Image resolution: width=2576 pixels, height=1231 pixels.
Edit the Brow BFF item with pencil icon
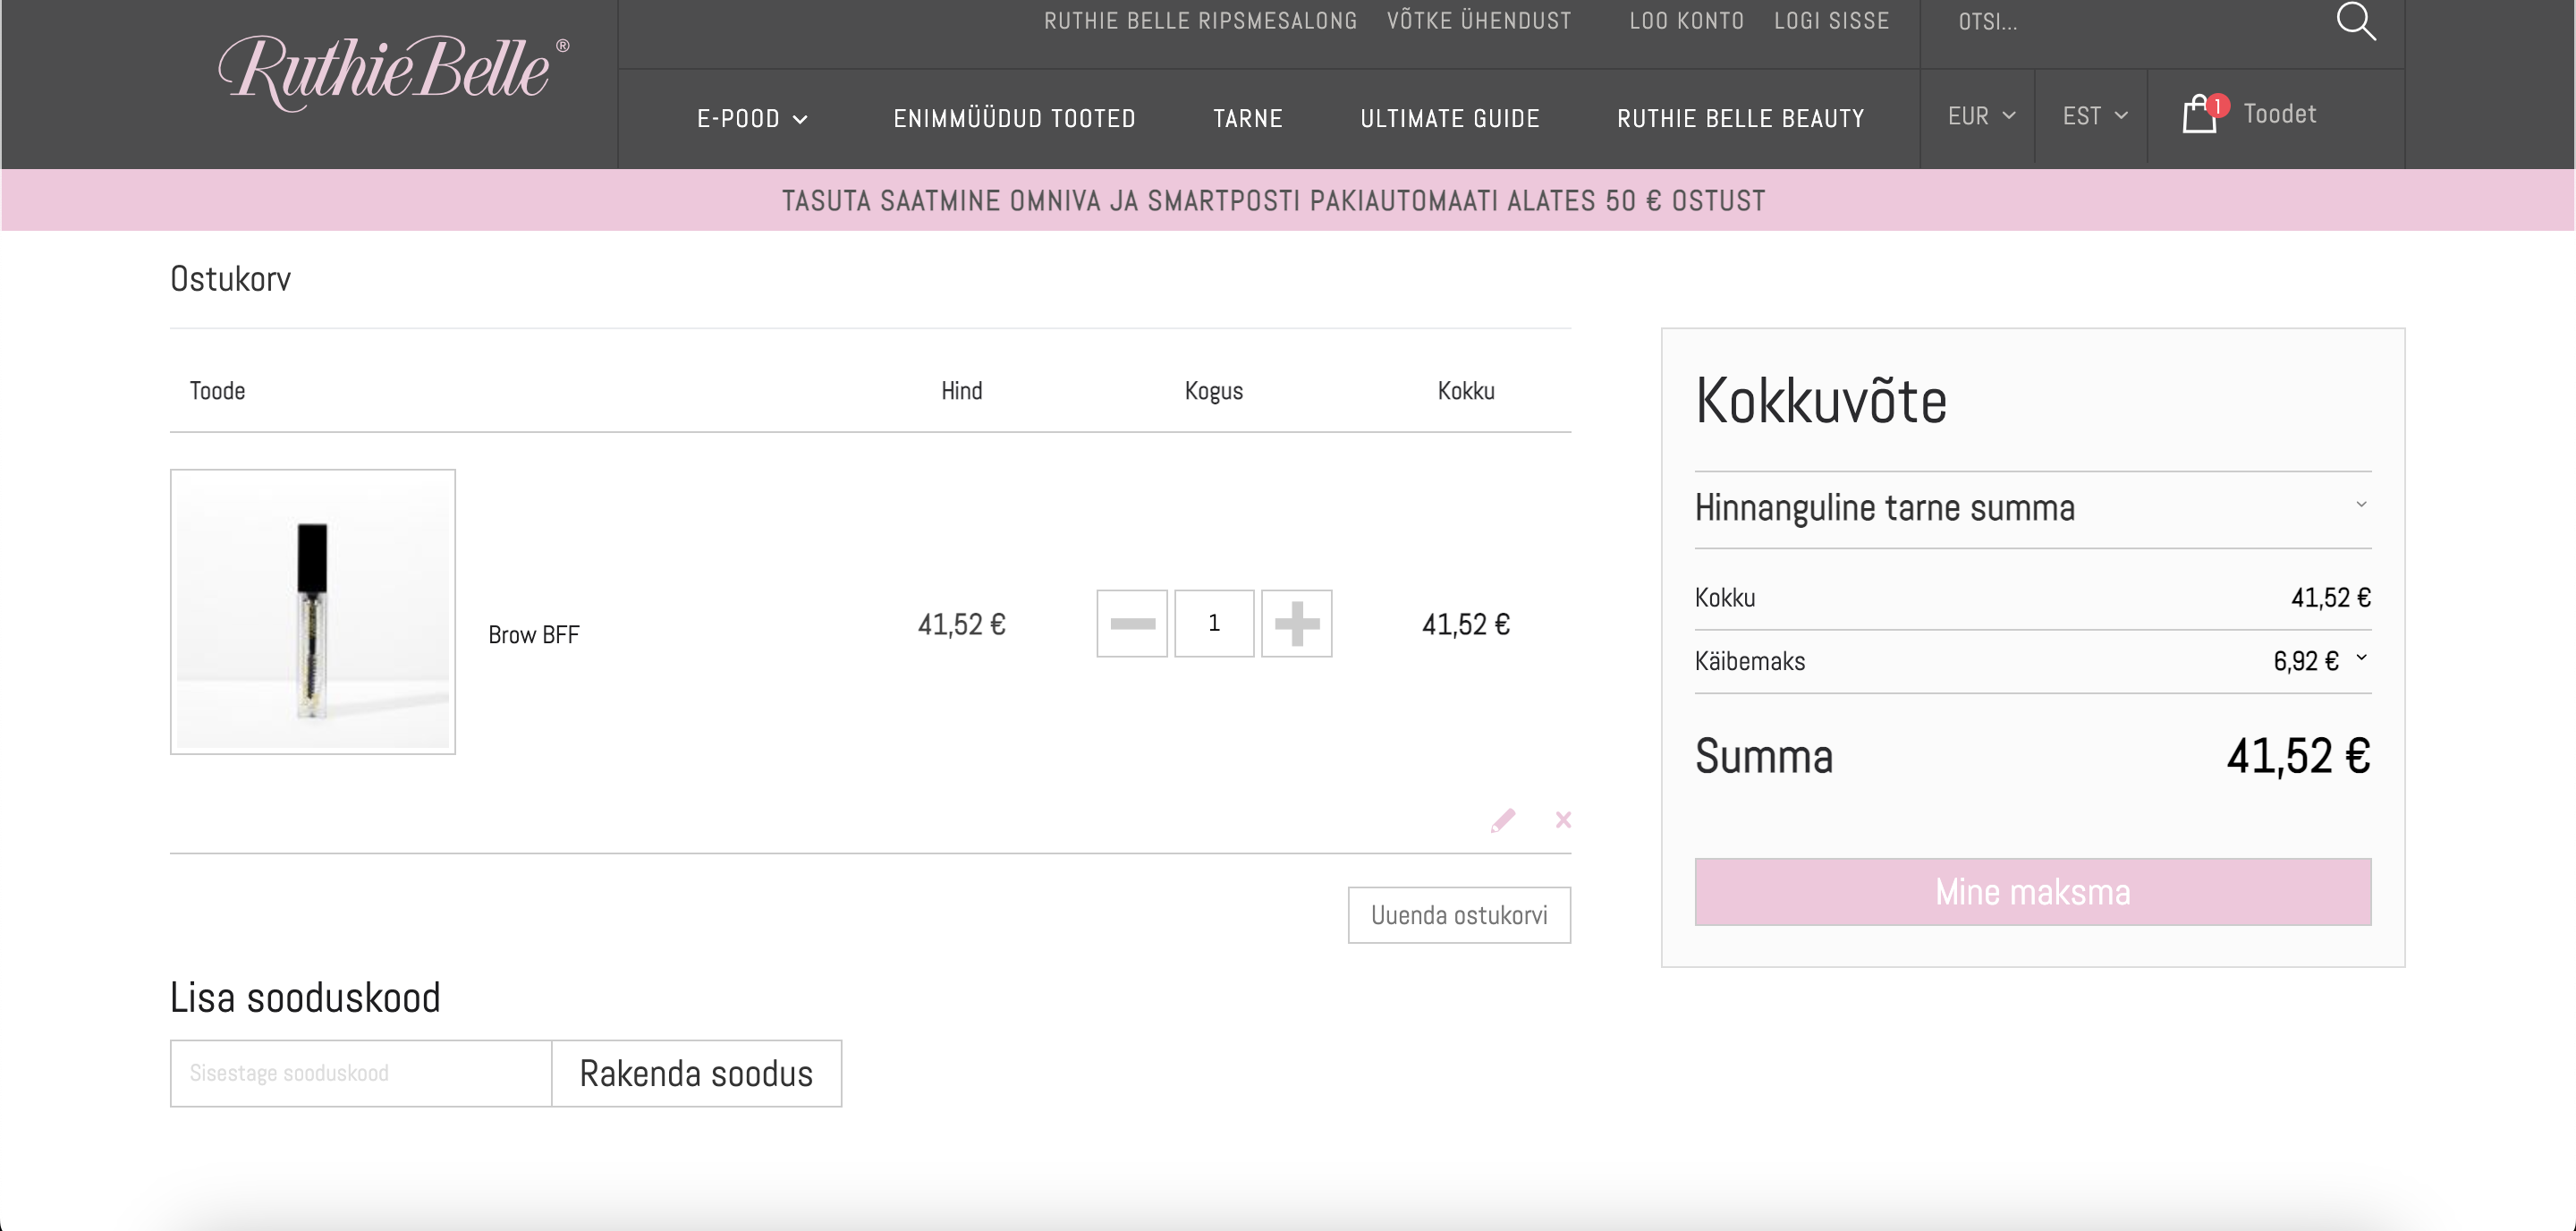tap(1503, 820)
